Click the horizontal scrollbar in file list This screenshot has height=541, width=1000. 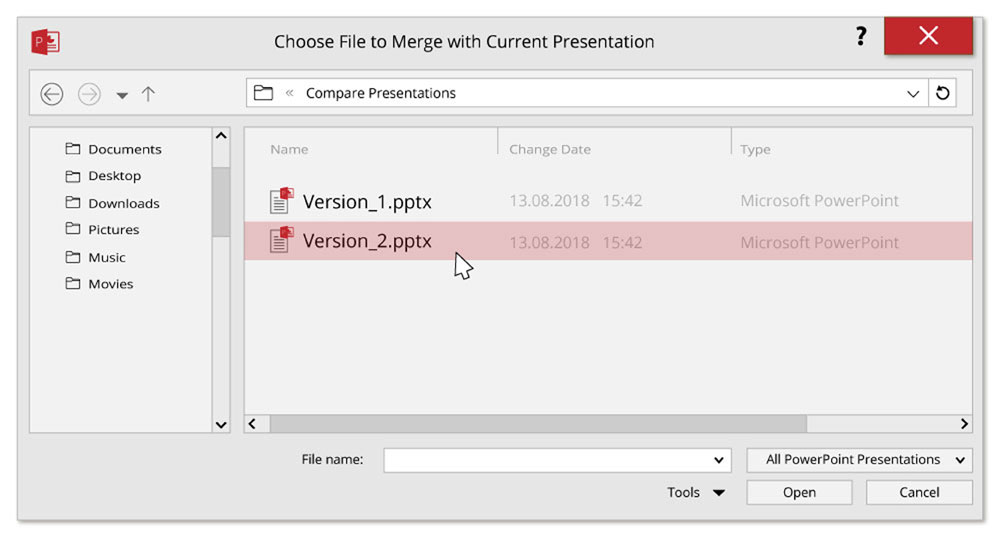(x=537, y=424)
